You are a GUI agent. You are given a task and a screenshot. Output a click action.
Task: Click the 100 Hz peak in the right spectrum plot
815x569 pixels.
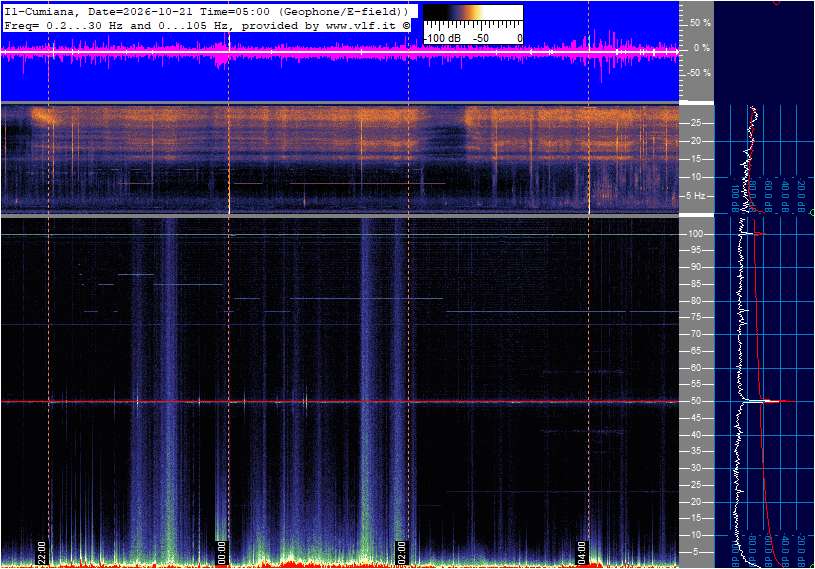pos(754,234)
